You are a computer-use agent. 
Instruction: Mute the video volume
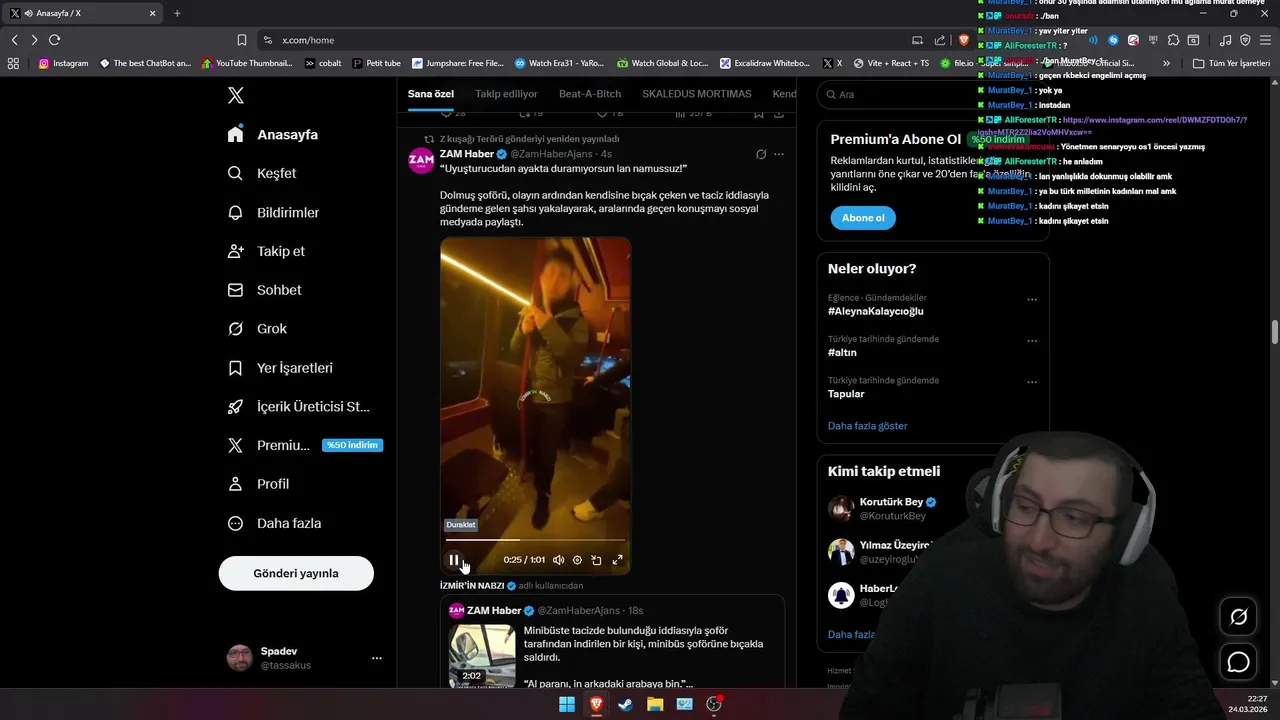pyautogui.click(x=558, y=560)
